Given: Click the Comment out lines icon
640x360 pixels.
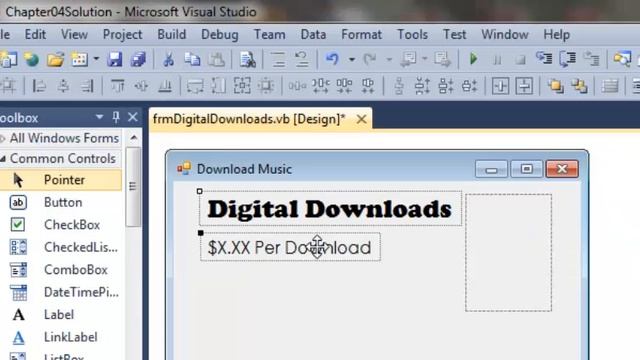Looking at the screenshot, I should click(278, 60).
